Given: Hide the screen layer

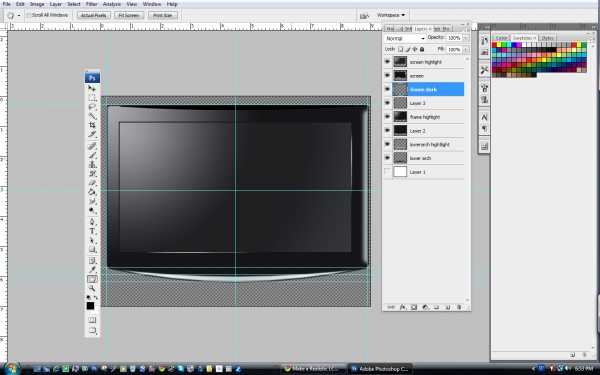Looking at the screenshot, I should point(387,75).
